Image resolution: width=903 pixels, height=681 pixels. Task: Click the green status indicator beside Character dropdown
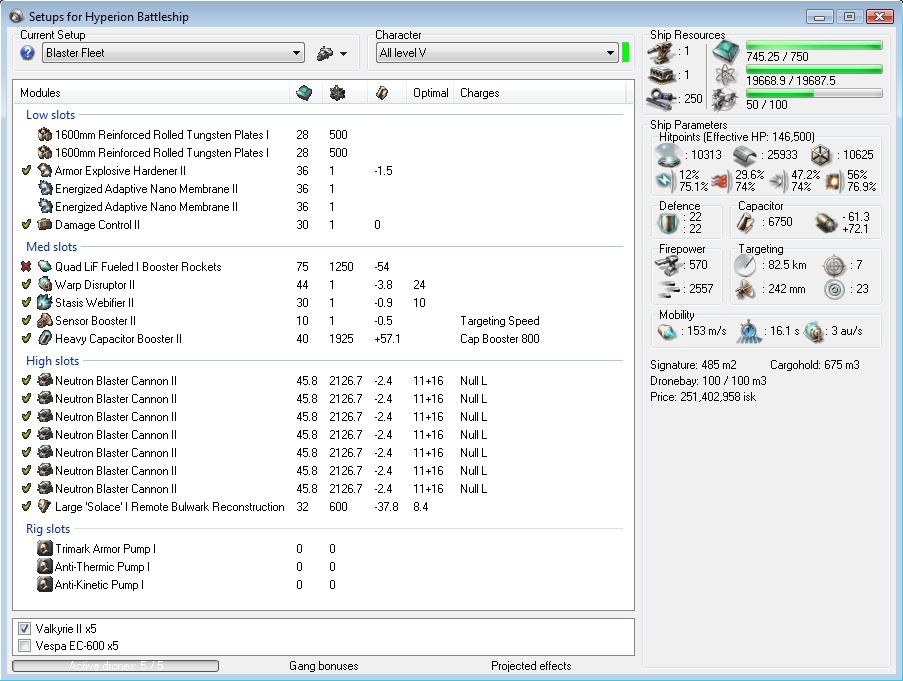(626, 52)
